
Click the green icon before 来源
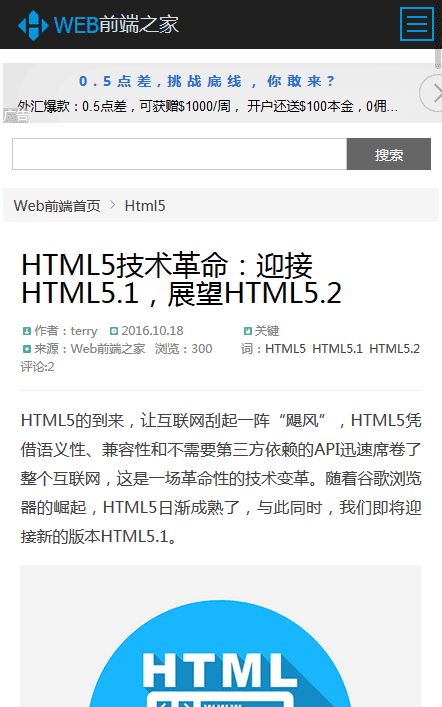[27, 349]
